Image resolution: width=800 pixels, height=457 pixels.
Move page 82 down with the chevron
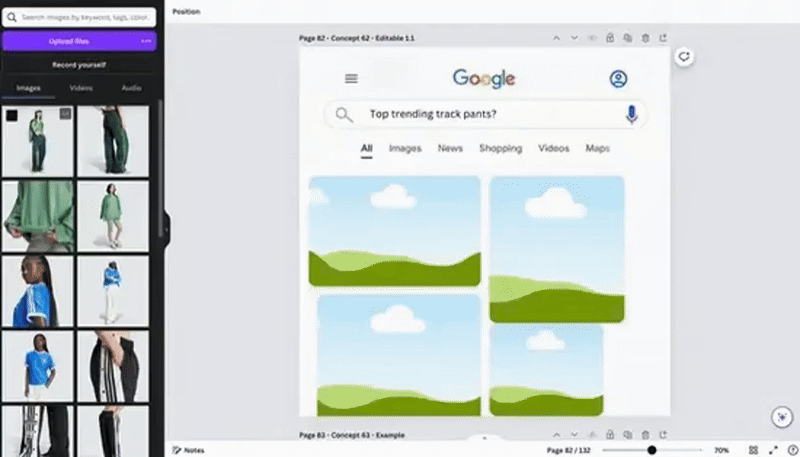click(x=574, y=38)
